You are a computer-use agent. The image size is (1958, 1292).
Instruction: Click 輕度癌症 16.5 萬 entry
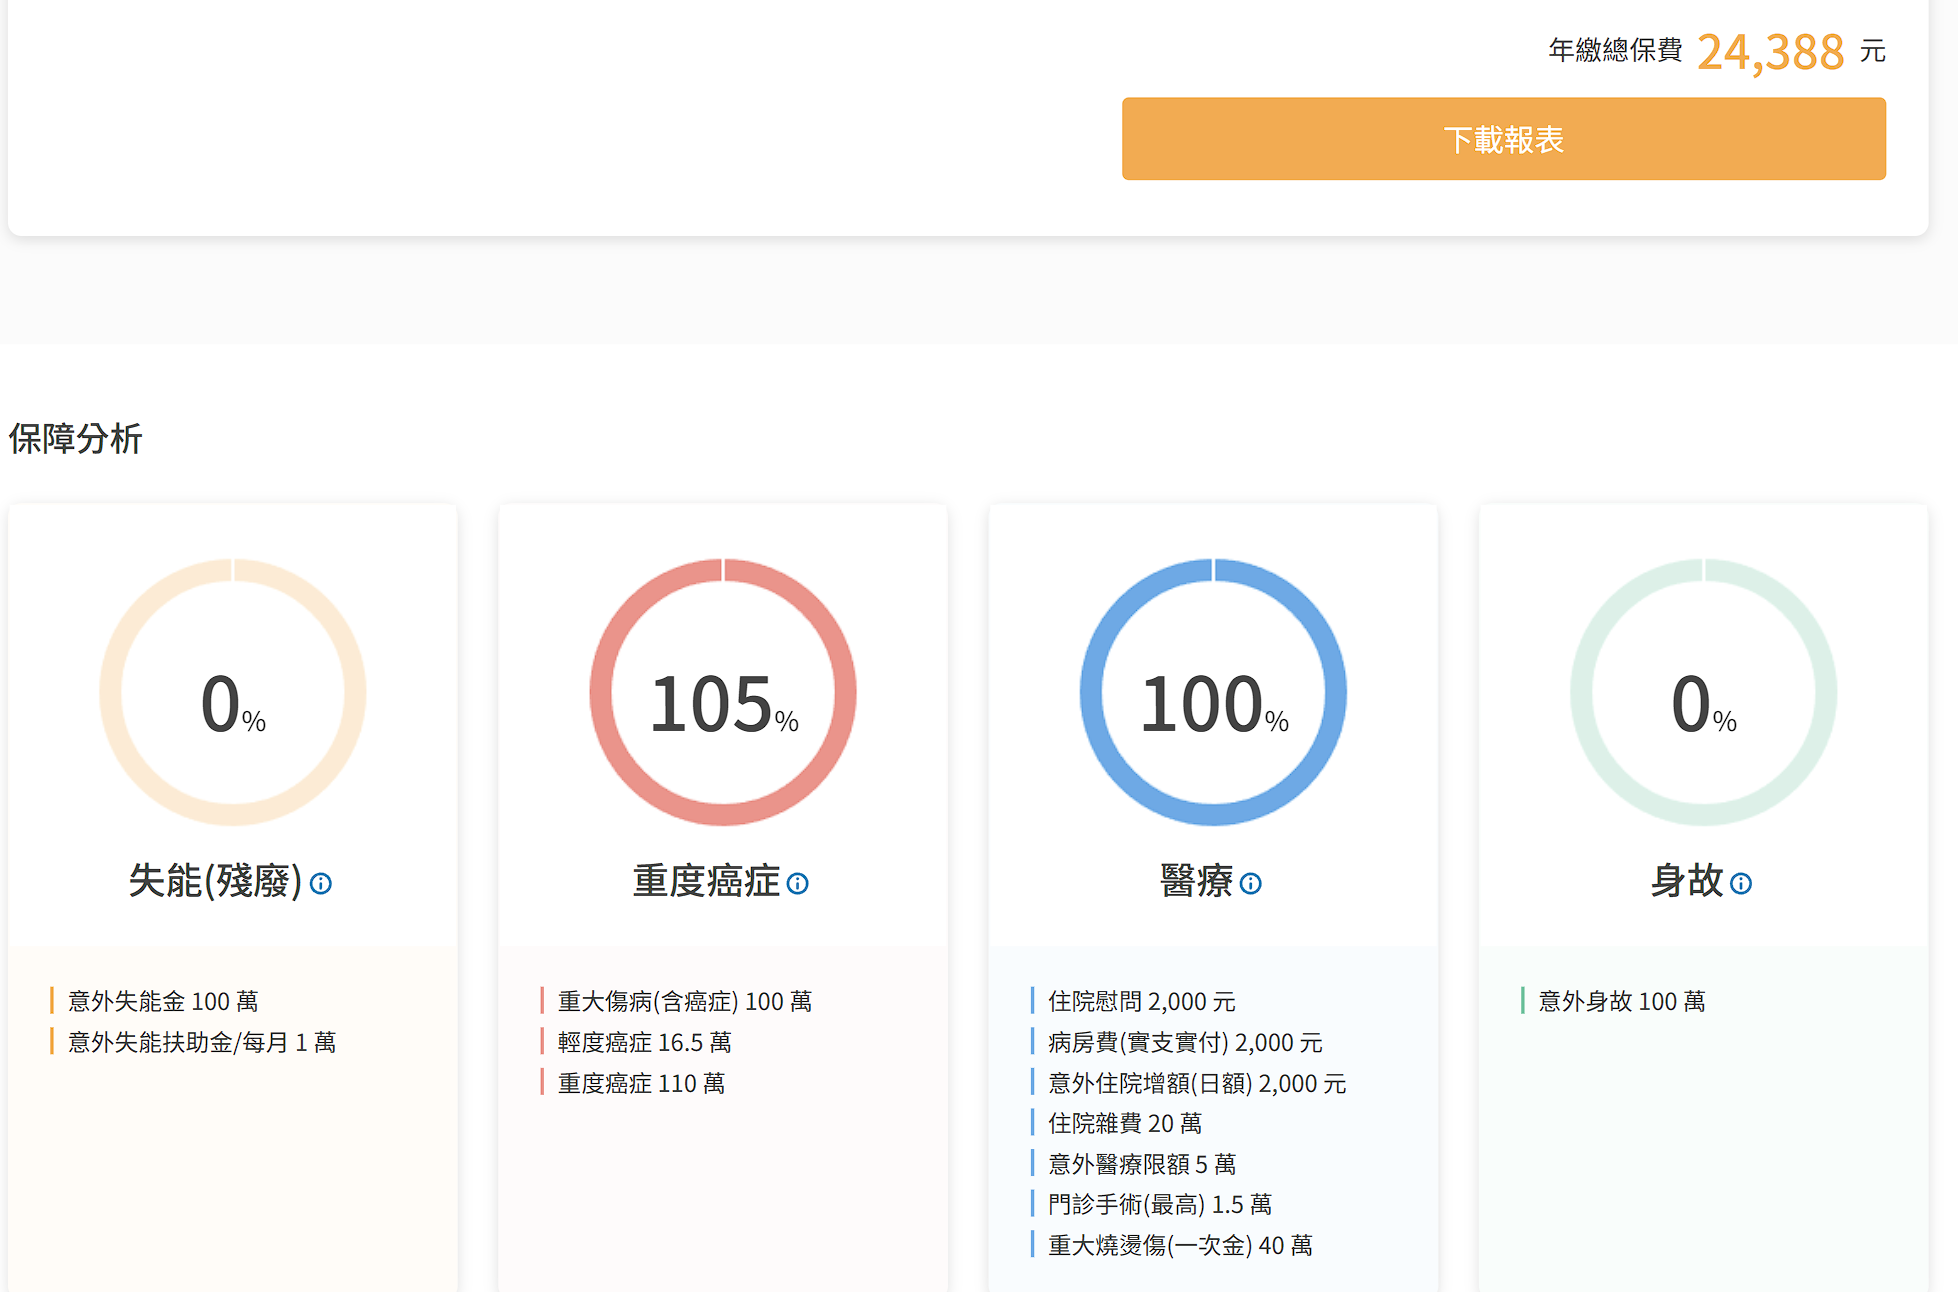tap(644, 1042)
